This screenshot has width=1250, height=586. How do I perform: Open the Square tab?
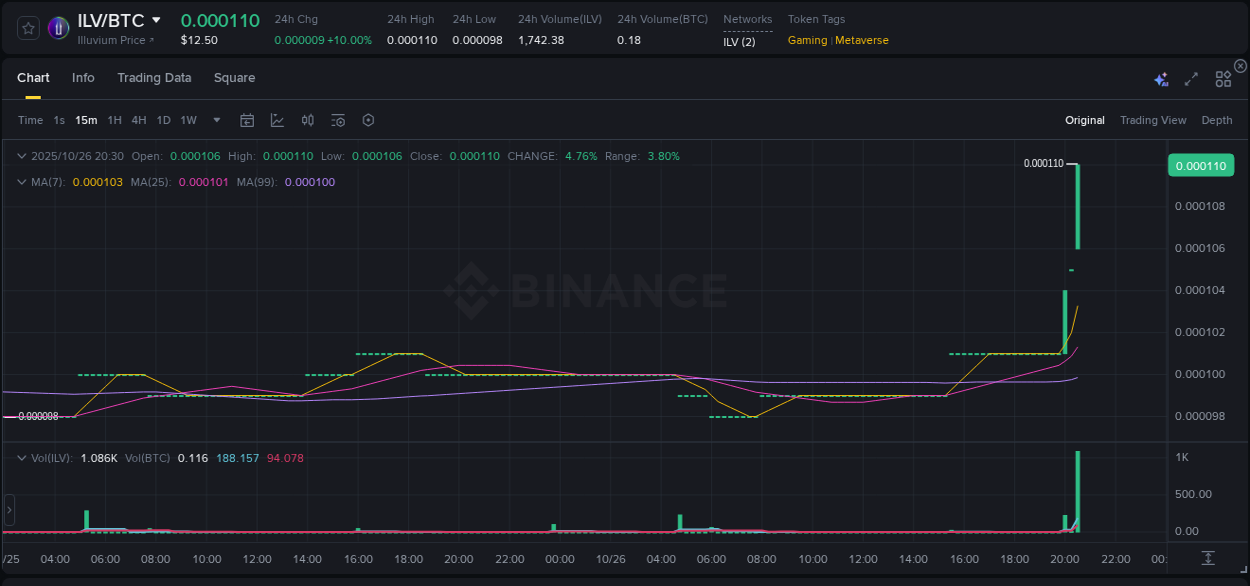[x=234, y=77]
